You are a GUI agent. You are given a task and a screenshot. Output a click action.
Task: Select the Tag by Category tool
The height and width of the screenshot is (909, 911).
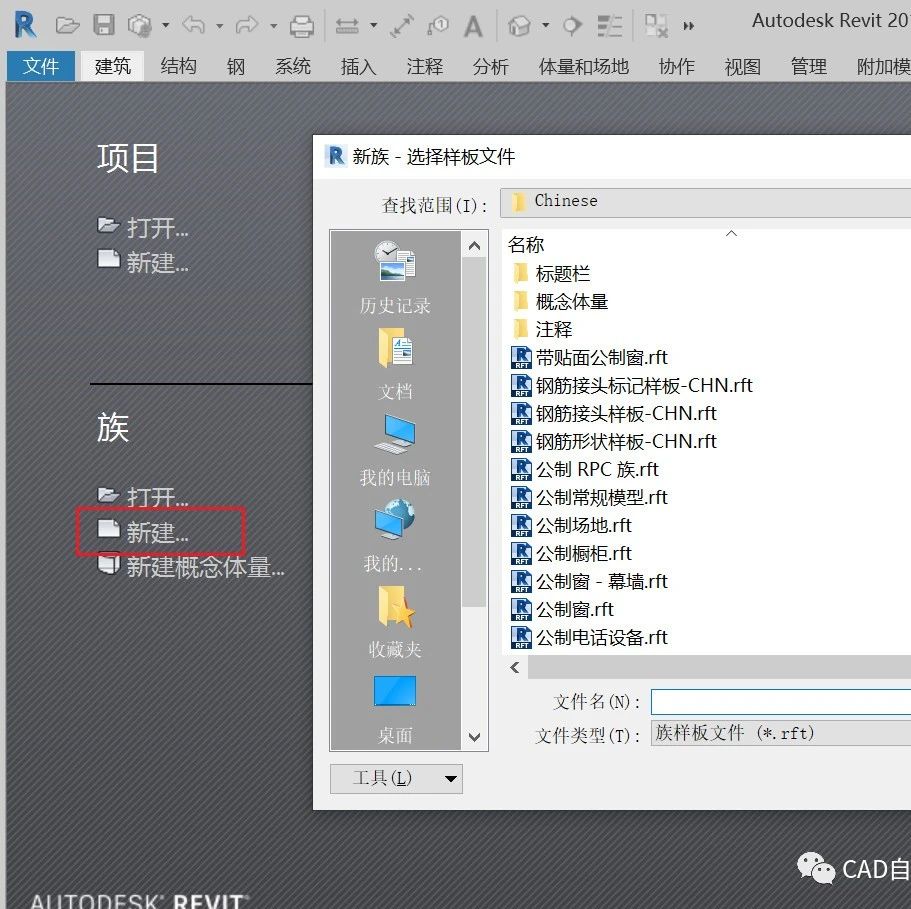(x=437, y=26)
